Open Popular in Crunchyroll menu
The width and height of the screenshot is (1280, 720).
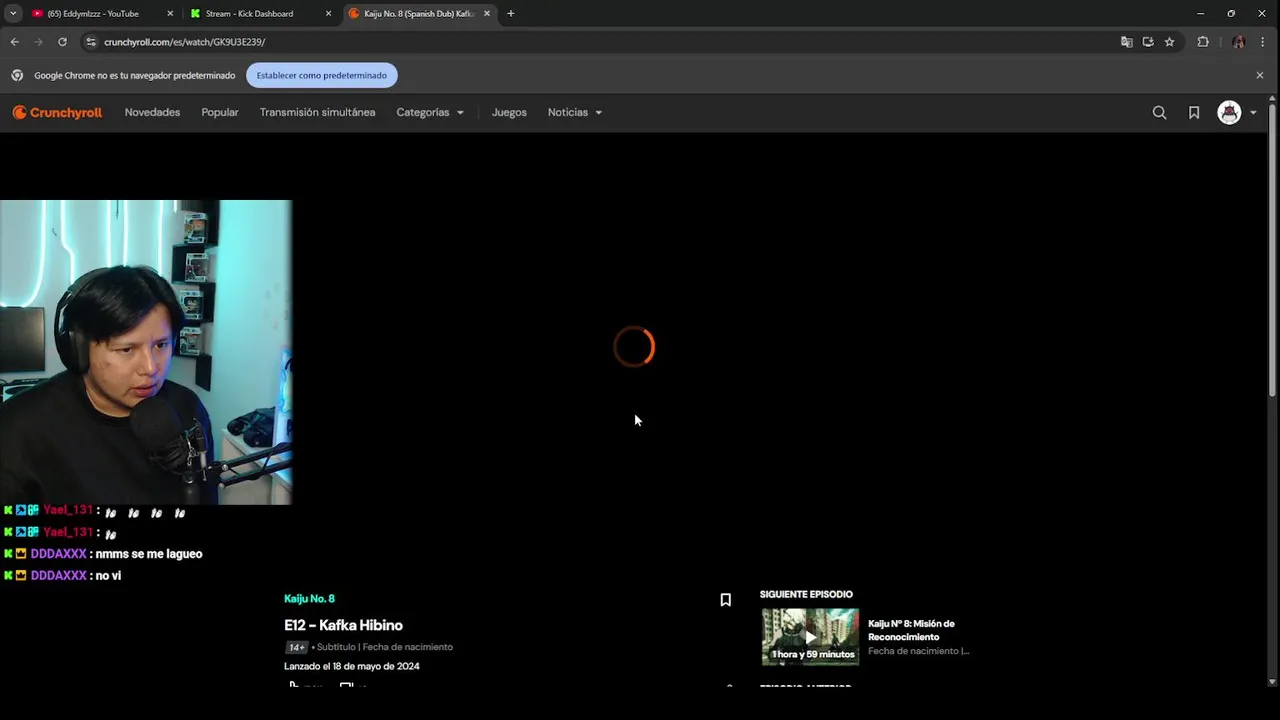click(220, 112)
